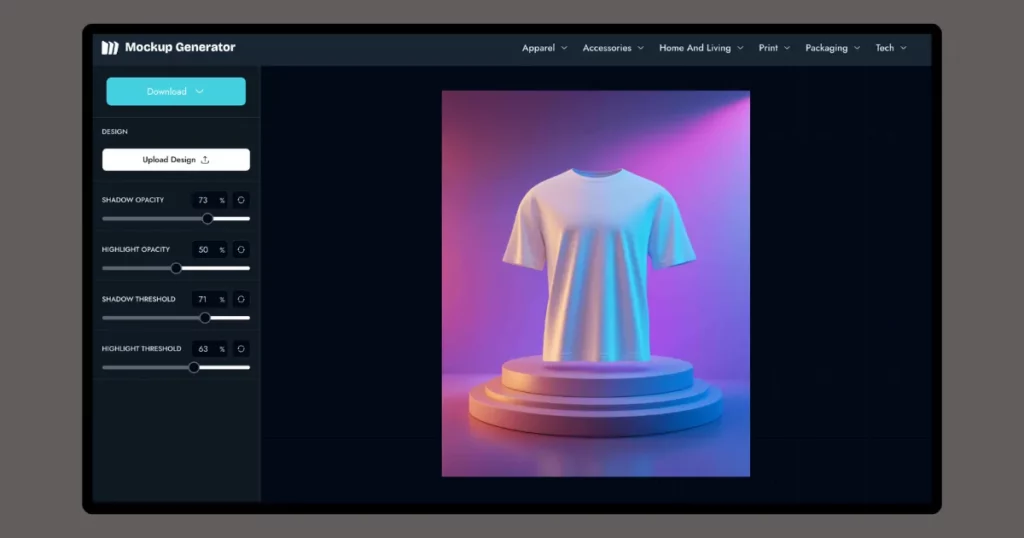The height and width of the screenshot is (538, 1024).
Task: Reset the Highlight Opacity value
Action: 241,249
